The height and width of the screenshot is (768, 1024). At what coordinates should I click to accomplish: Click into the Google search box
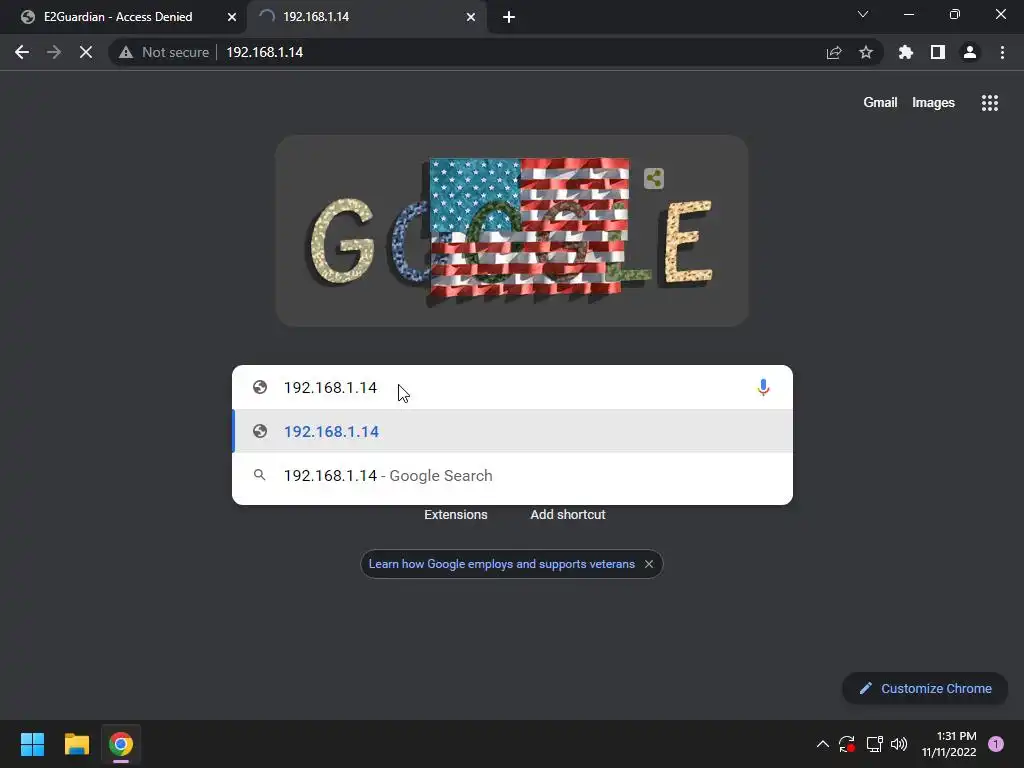pyautogui.click(x=513, y=388)
